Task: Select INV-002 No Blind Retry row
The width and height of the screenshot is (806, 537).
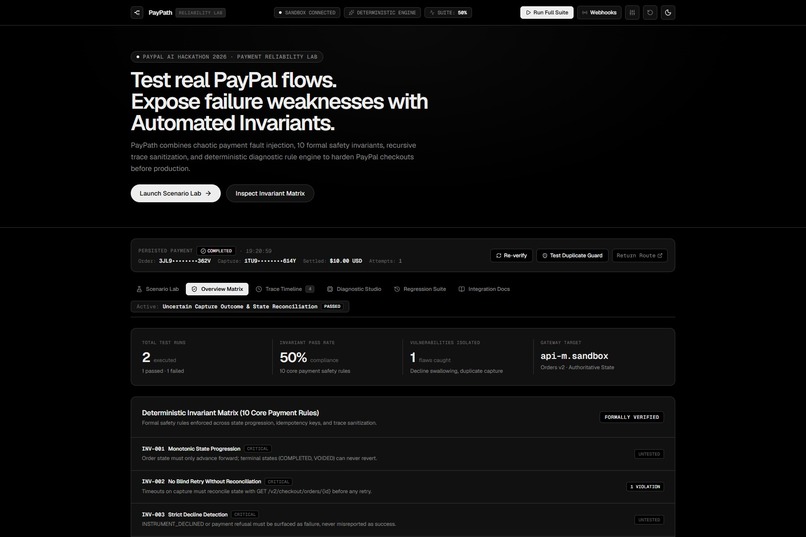Action: coord(402,487)
